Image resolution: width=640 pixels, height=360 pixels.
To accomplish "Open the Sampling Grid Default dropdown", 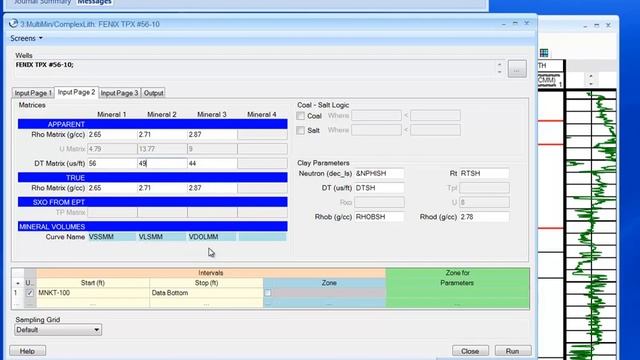I will [x=58, y=330].
